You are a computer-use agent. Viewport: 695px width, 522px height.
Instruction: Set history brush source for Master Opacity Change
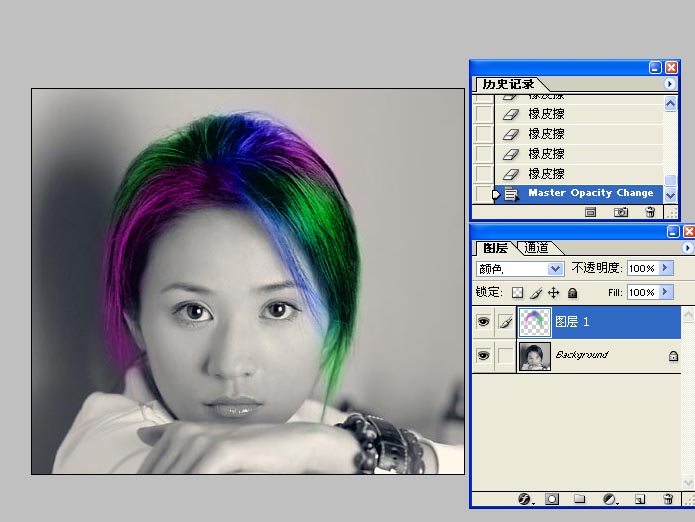pos(483,194)
